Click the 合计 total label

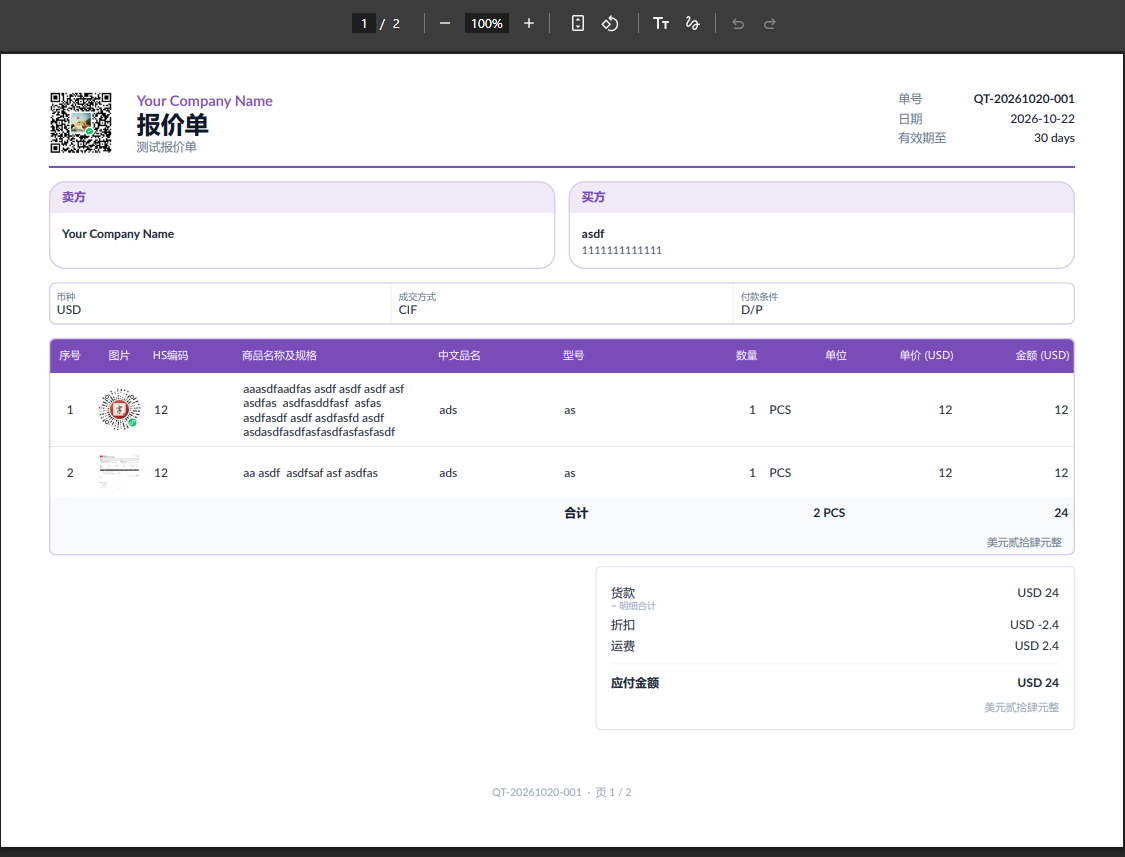tap(576, 513)
